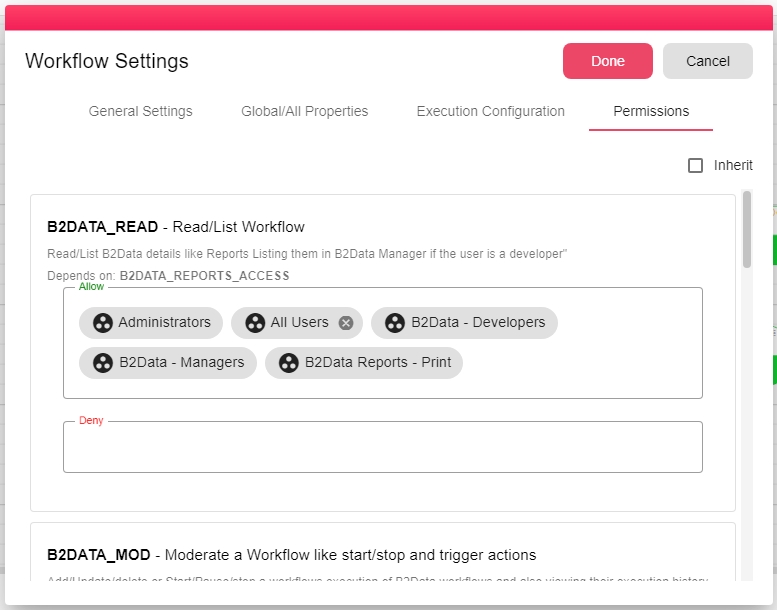Click the B2Data - Developers group icon

click(395, 323)
